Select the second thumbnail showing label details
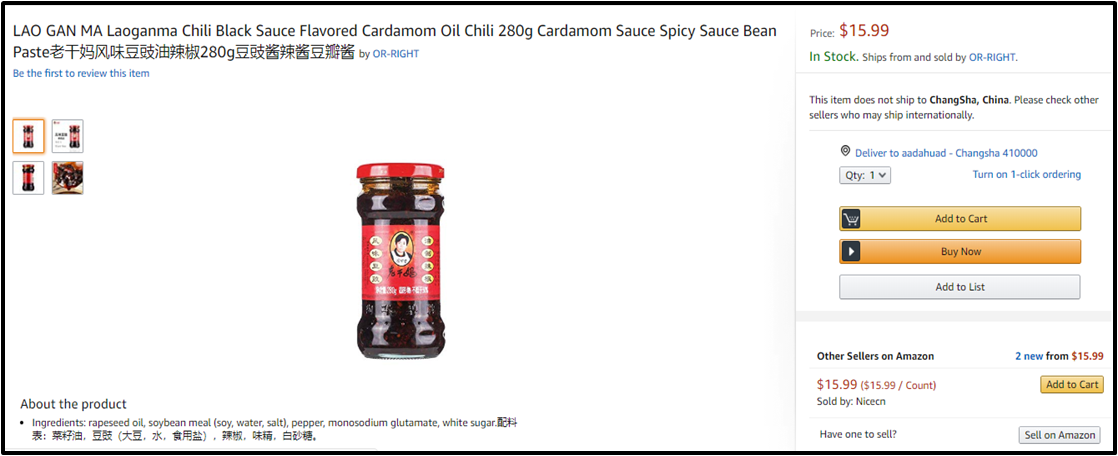Viewport: 1118px width, 456px height. (68, 136)
